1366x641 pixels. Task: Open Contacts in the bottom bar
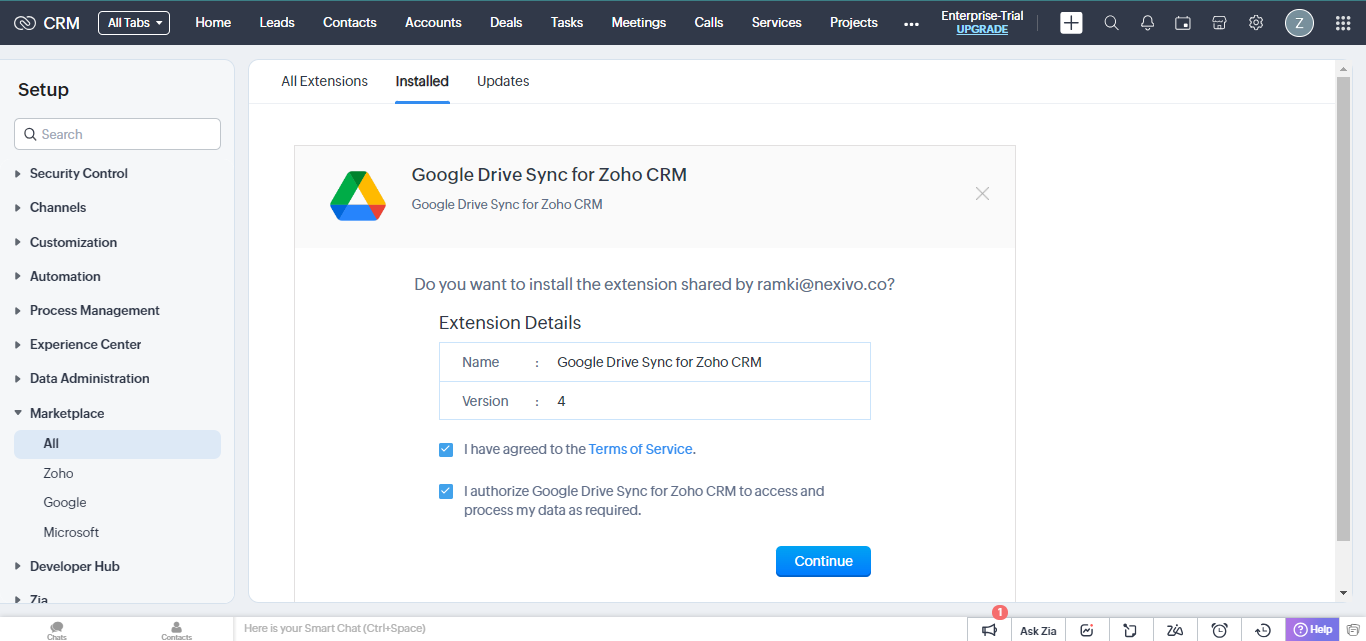click(177, 630)
